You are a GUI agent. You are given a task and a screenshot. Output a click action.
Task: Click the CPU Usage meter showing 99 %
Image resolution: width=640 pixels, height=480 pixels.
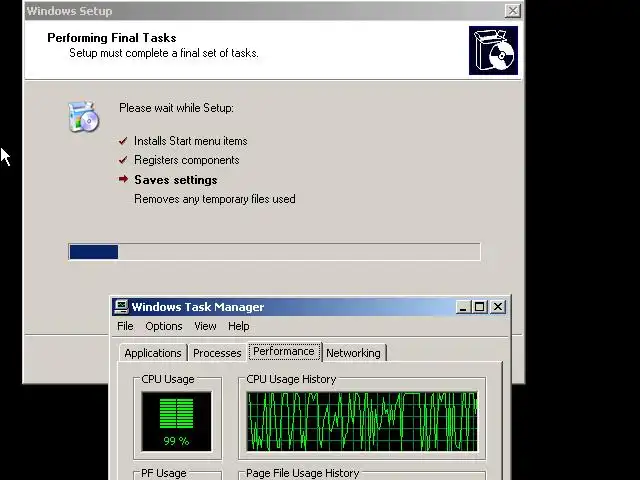(176, 421)
